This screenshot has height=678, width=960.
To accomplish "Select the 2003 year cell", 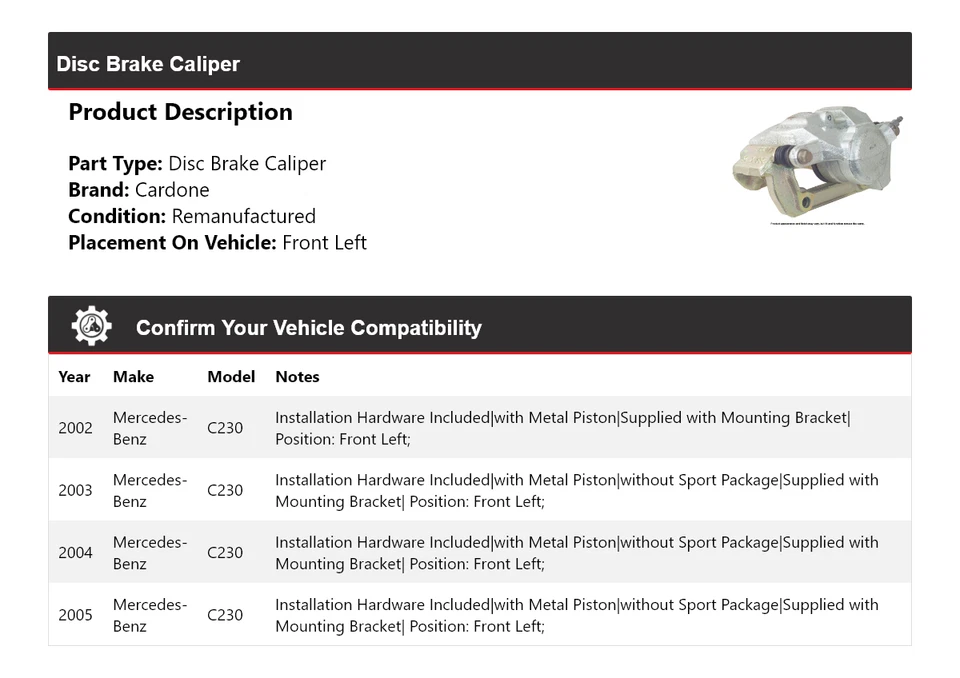I will (75, 490).
